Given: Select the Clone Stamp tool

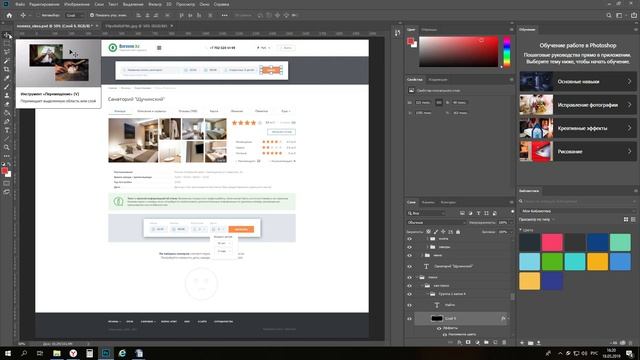Looking at the screenshot, I should pos(7,95).
